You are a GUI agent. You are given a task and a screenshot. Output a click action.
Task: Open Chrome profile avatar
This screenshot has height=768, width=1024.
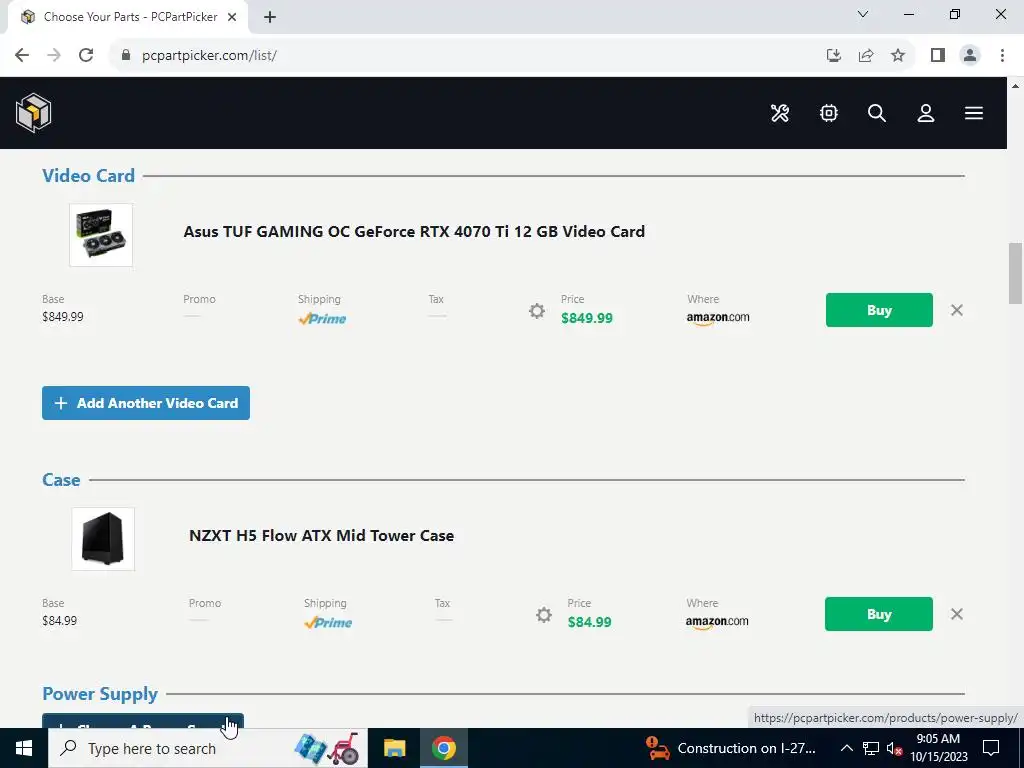970,56
